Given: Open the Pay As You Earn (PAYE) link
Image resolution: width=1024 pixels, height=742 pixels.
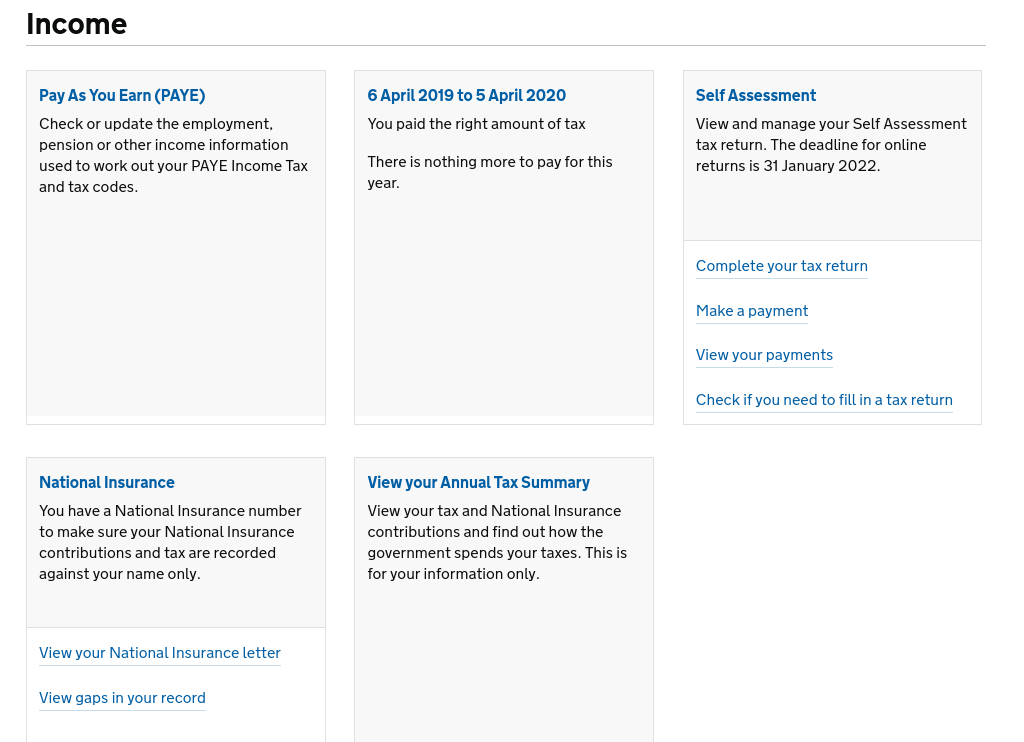Looking at the screenshot, I should point(122,96).
